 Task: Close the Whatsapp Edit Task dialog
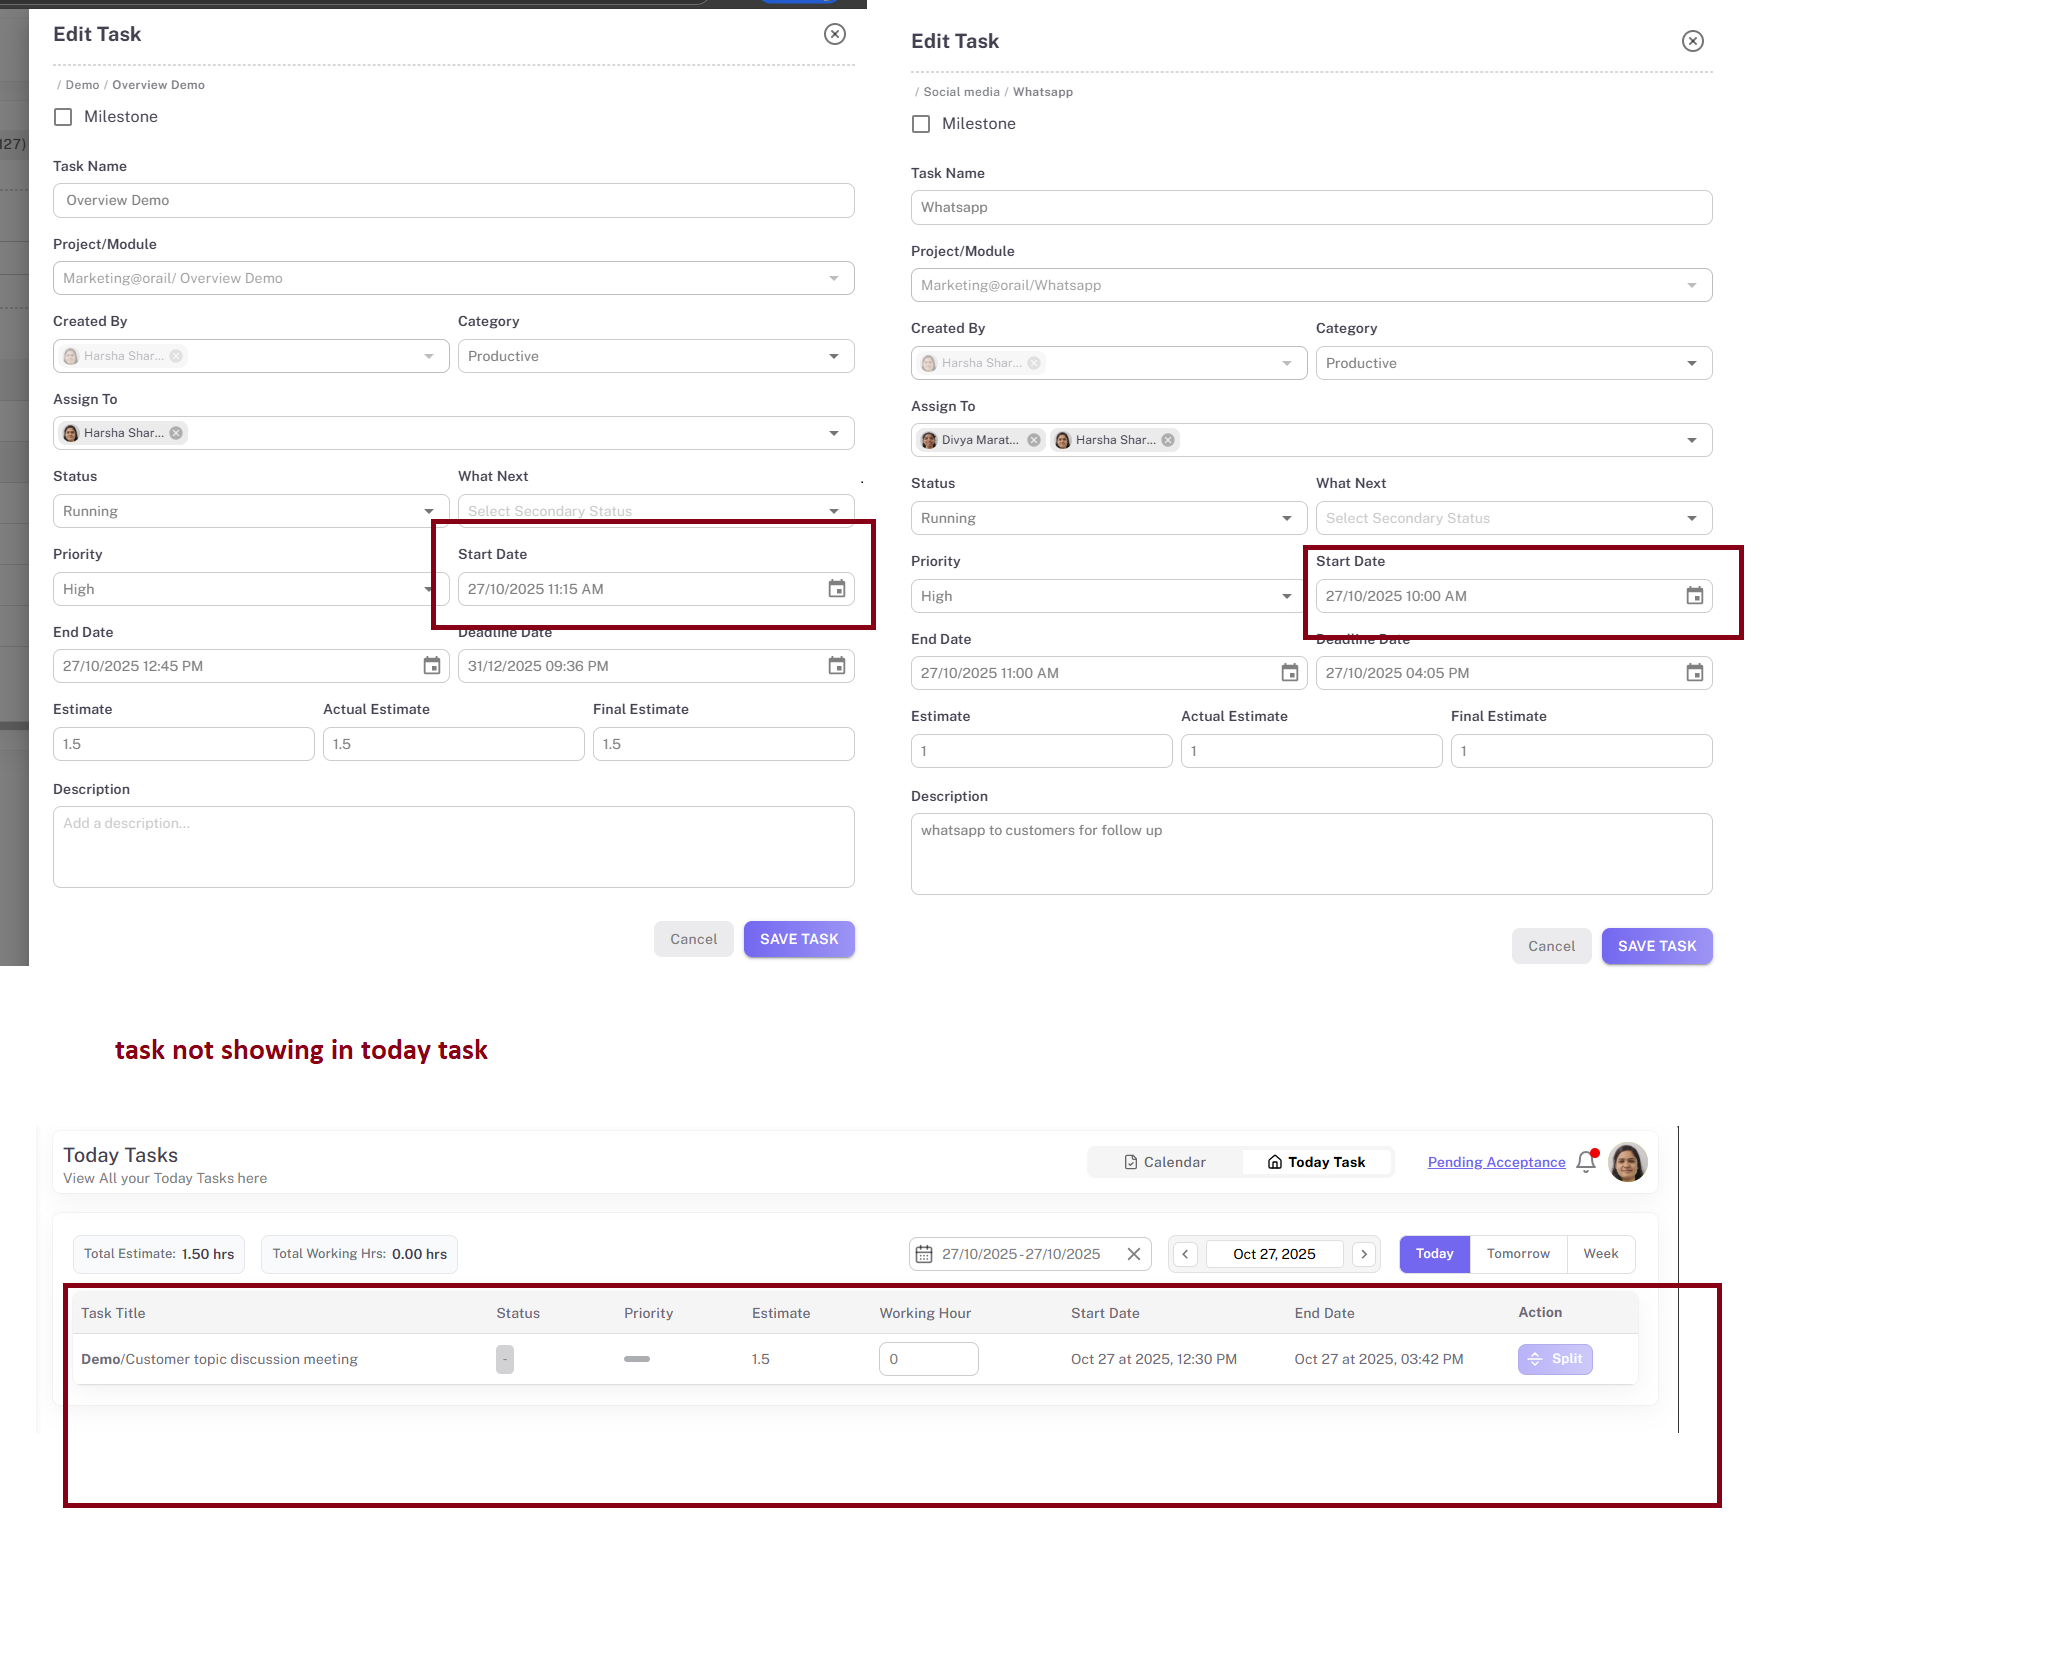1692,41
